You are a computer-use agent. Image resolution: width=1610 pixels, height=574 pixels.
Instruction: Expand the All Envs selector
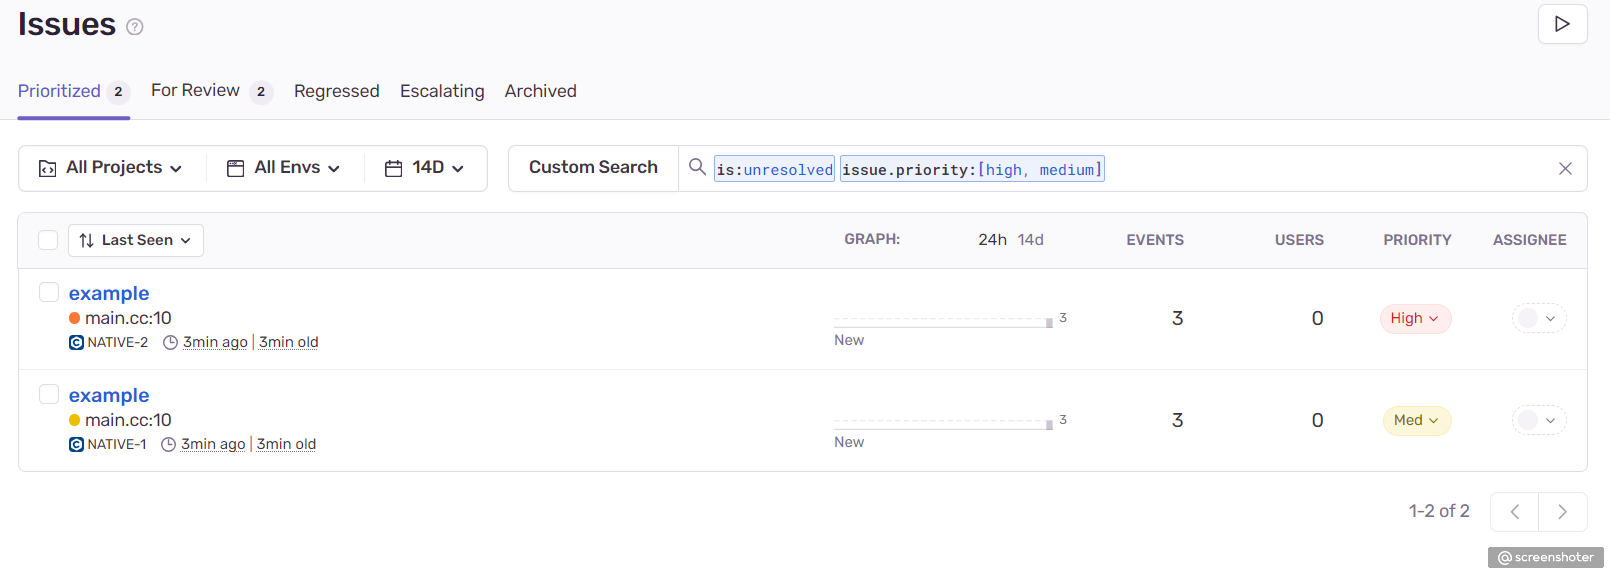[284, 168]
